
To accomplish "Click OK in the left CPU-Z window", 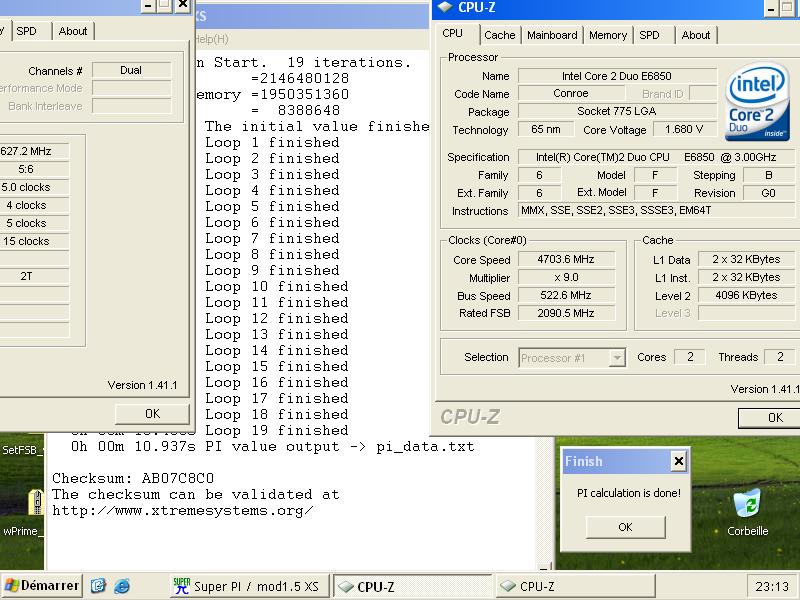I will pos(152,414).
